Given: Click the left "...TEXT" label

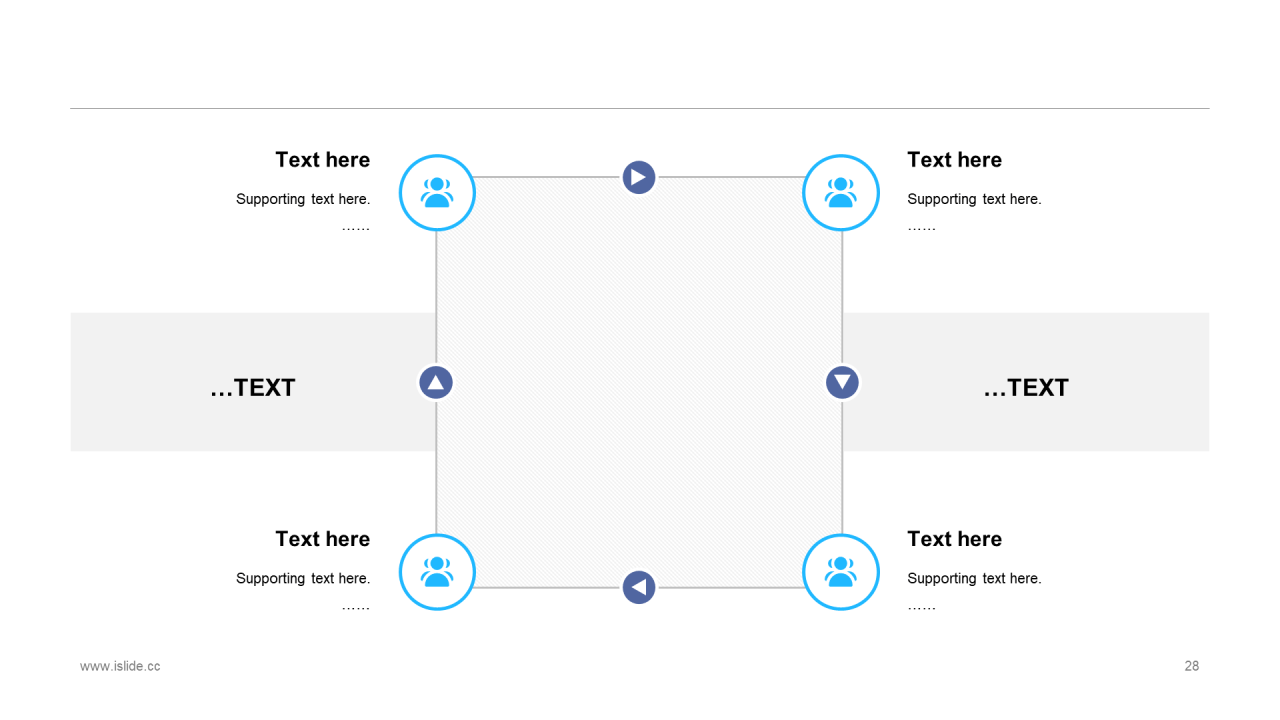Looking at the screenshot, I should (253, 388).
